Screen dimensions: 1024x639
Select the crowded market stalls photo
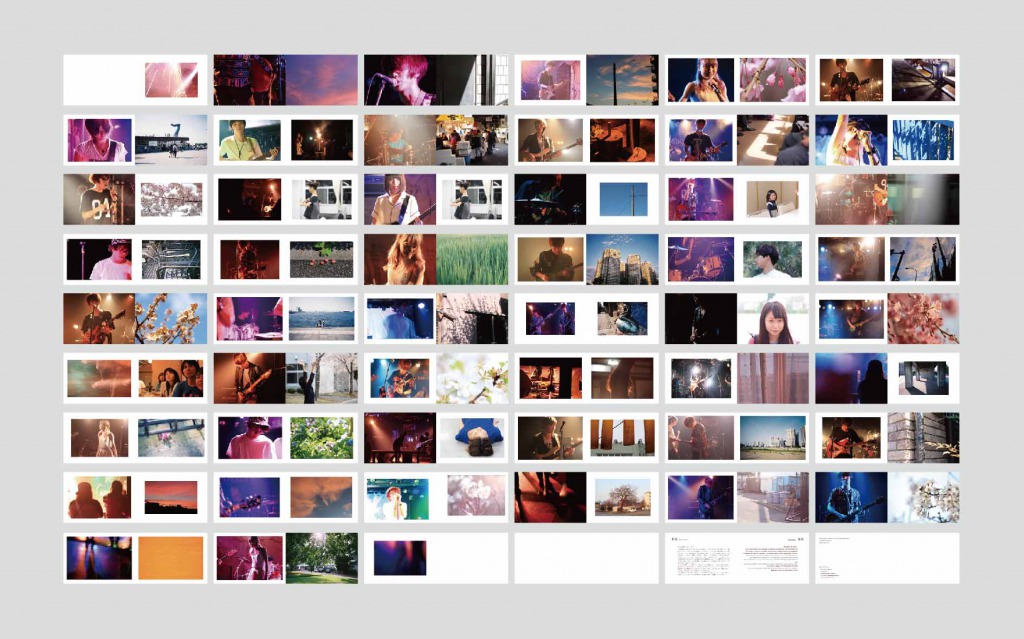(x=472, y=140)
